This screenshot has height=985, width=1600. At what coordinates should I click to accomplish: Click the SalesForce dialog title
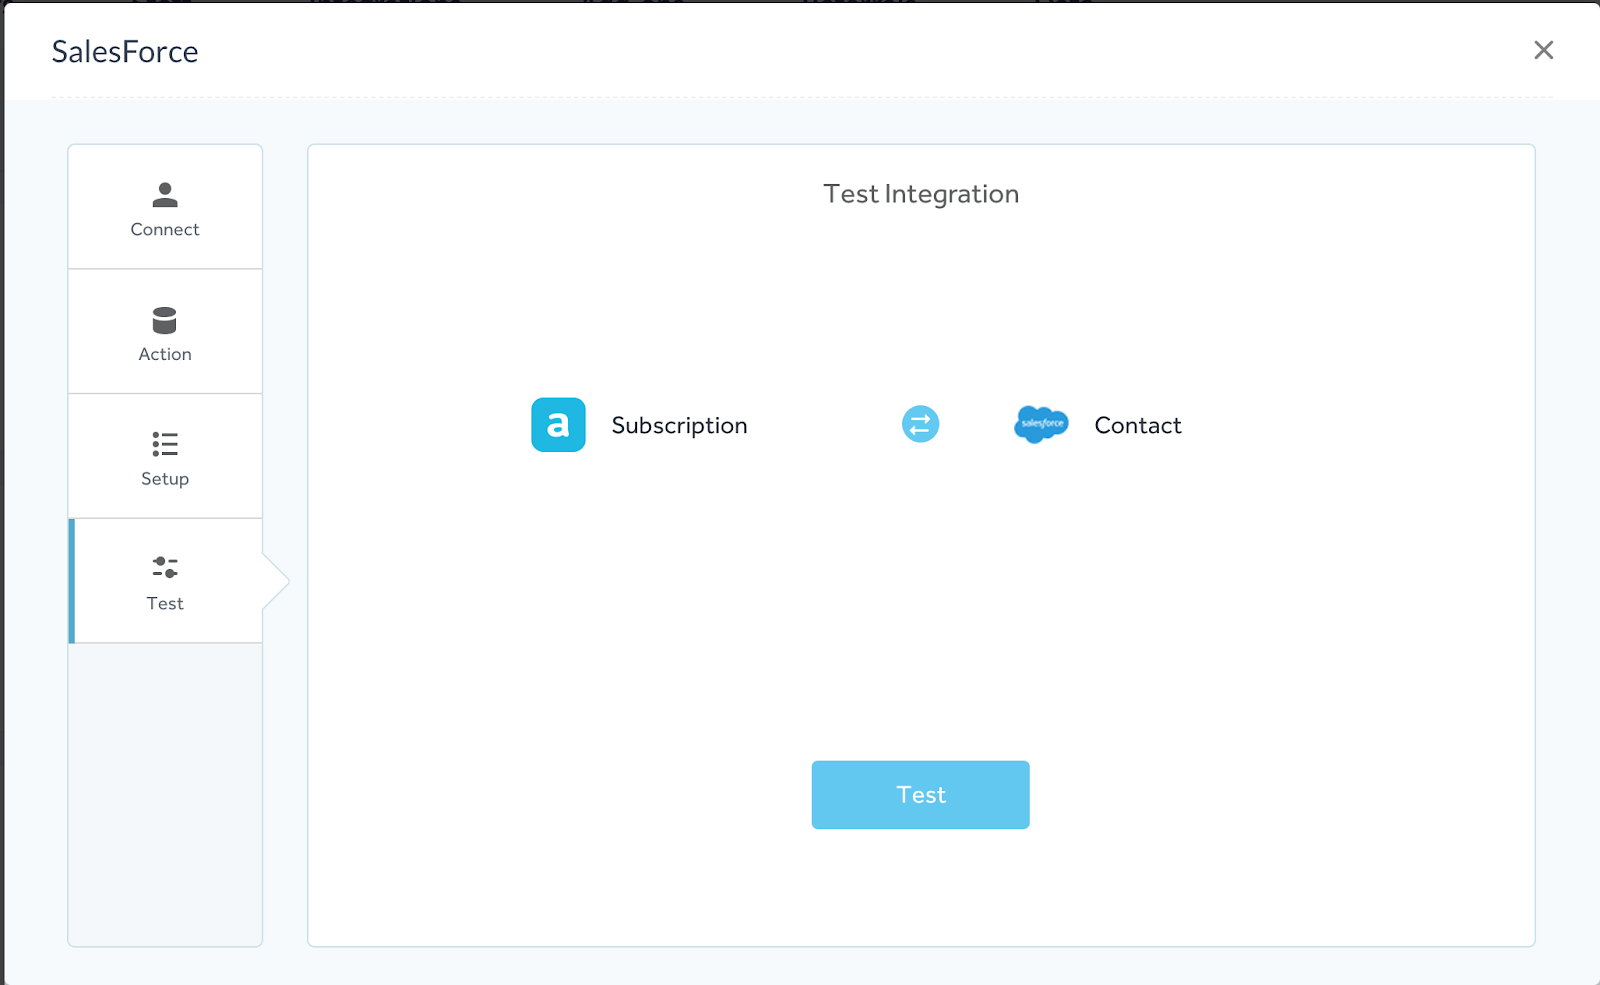click(125, 52)
